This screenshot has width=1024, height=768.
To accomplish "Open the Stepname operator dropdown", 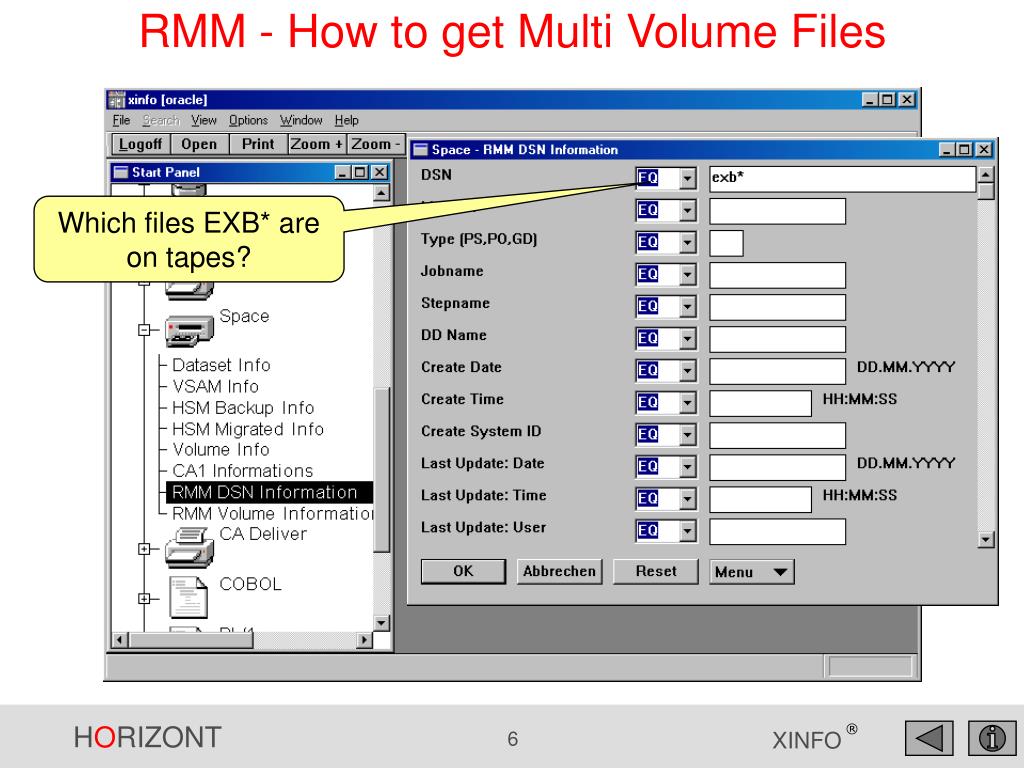I will (x=687, y=306).
